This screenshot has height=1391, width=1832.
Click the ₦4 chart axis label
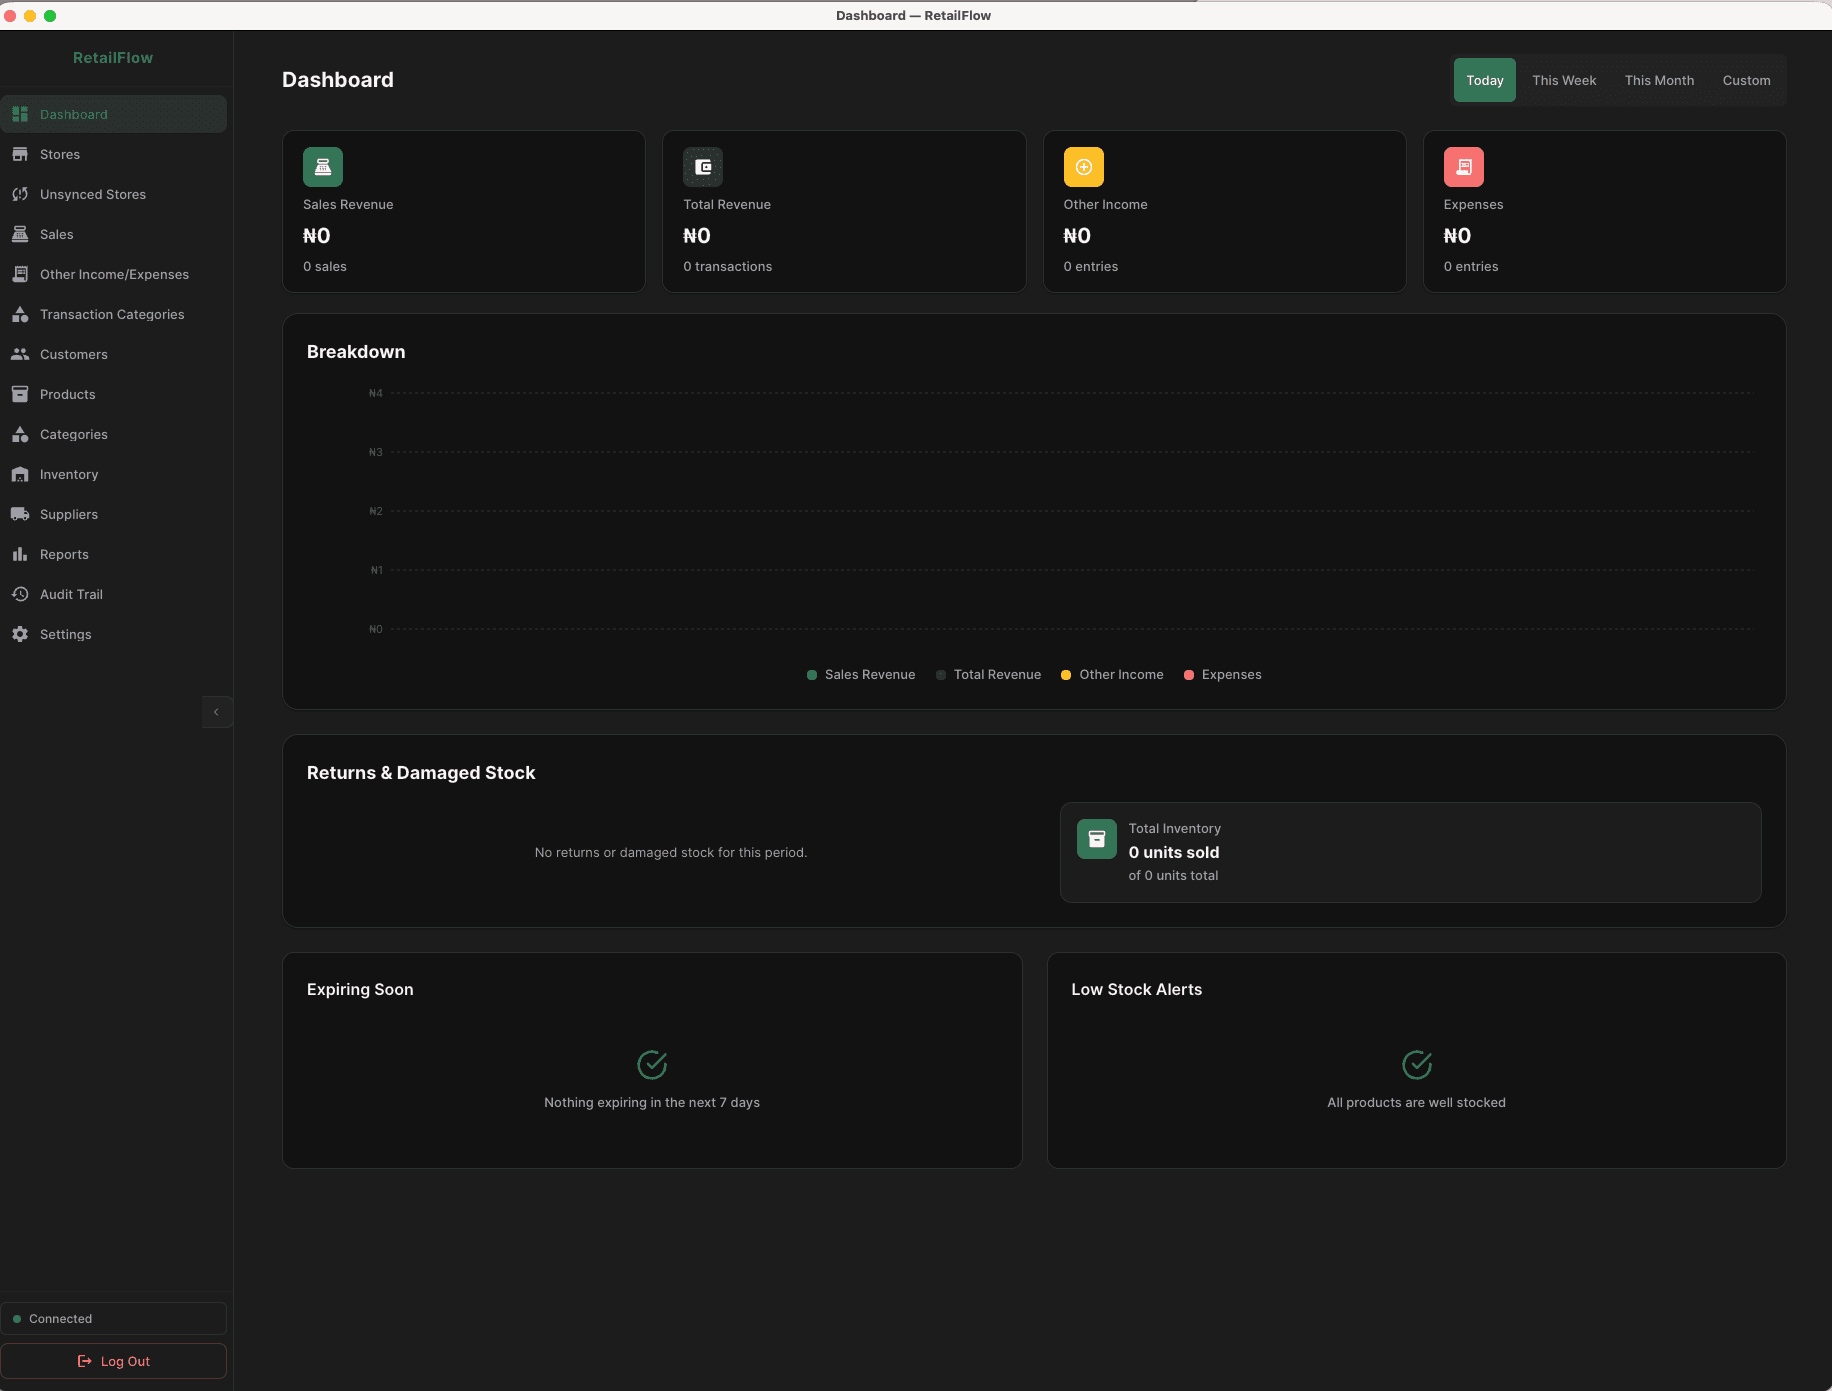[x=376, y=393]
